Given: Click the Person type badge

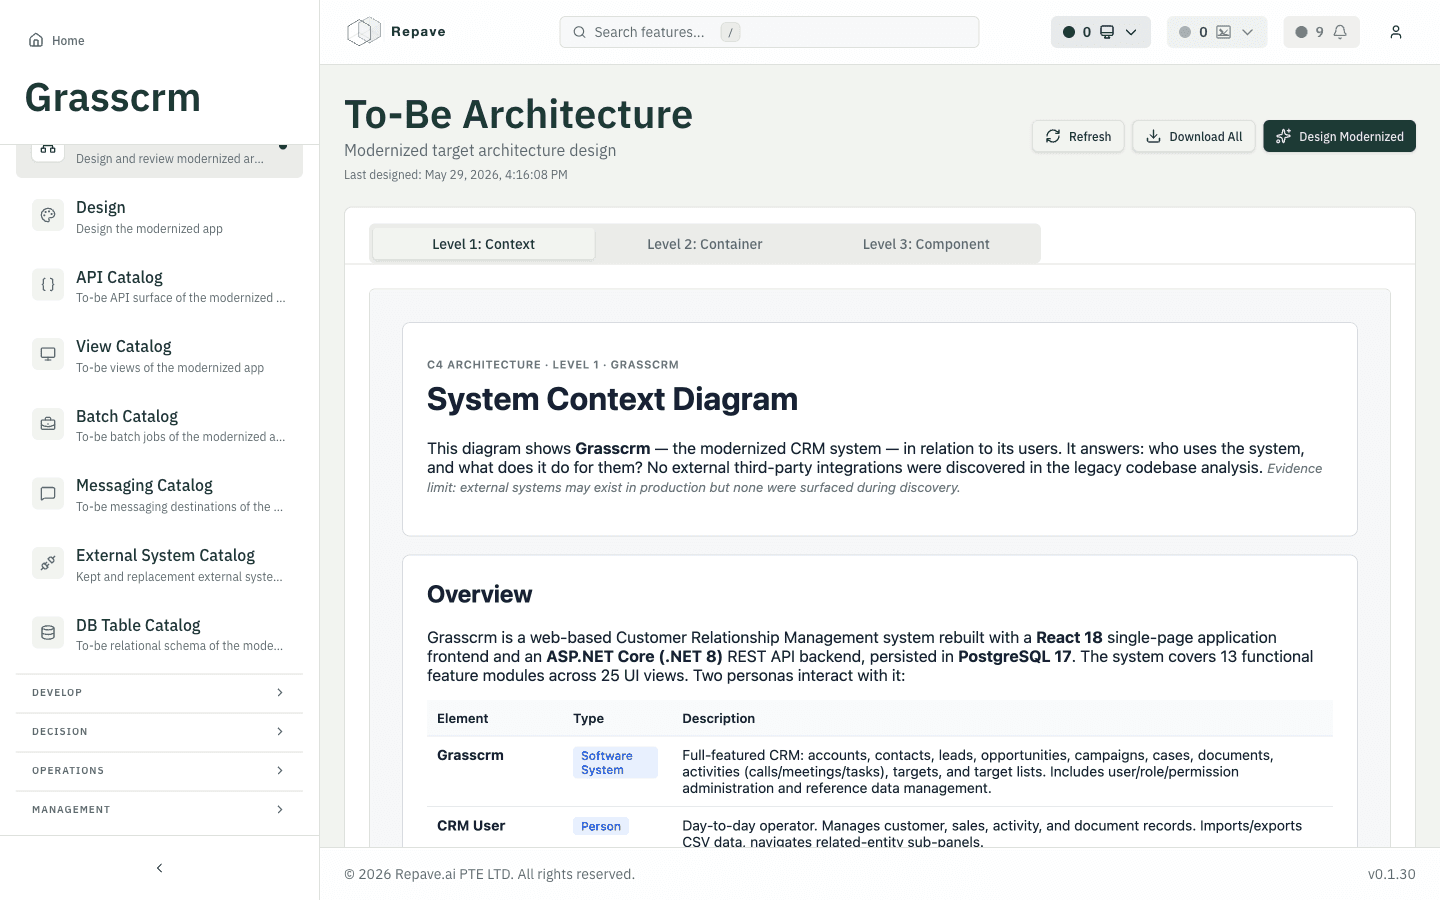Looking at the screenshot, I should [601, 826].
